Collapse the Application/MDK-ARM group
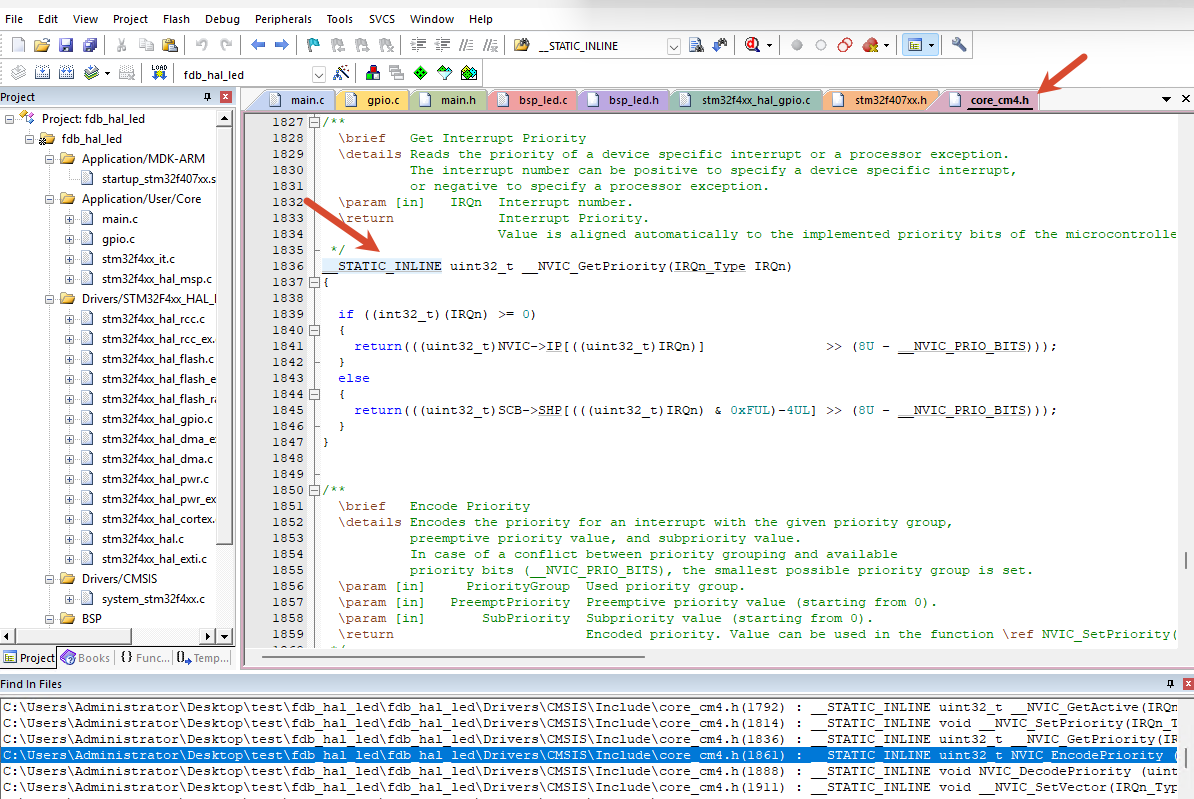The height and width of the screenshot is (799, 1194). tap(49, 159)
